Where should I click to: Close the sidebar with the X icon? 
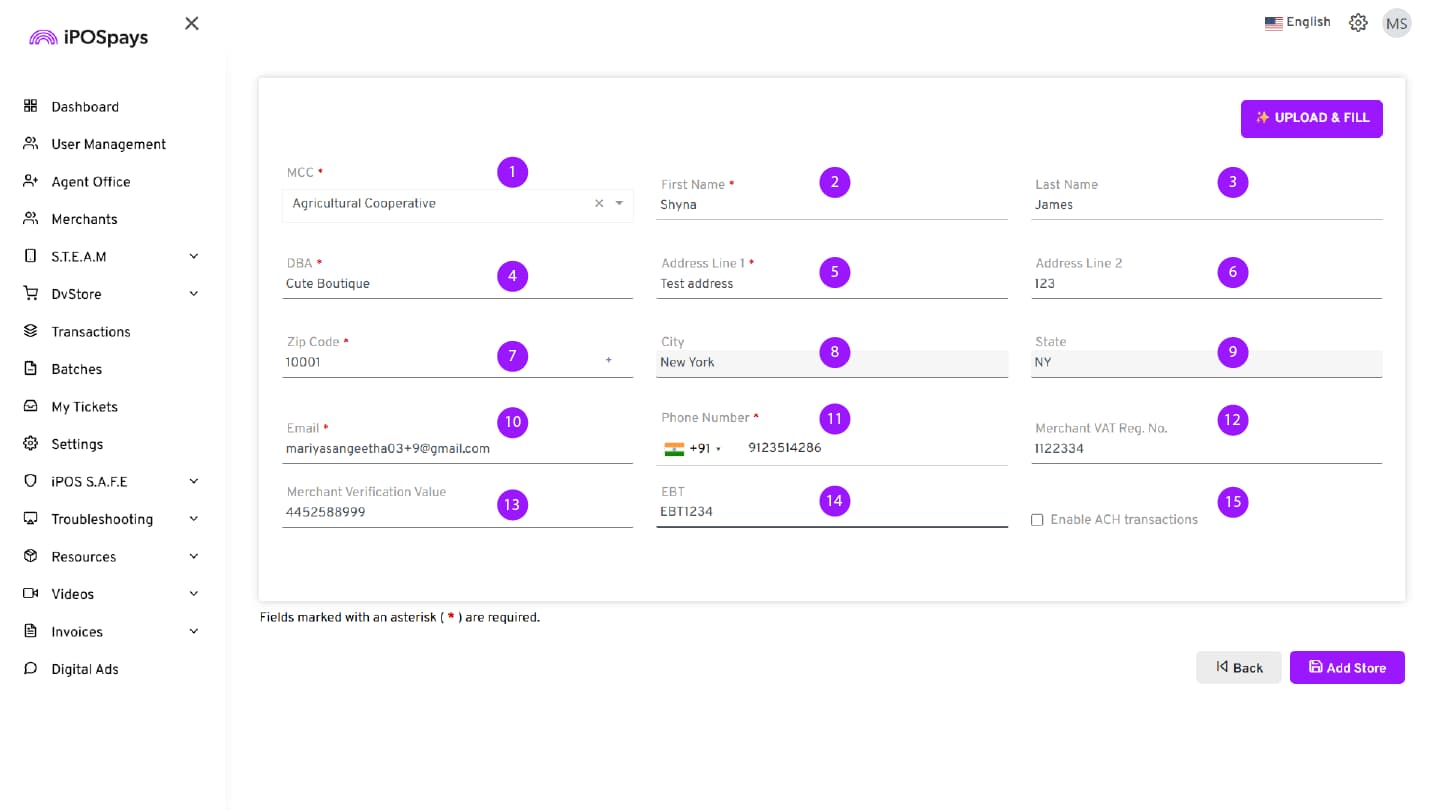tap(192, 23)
